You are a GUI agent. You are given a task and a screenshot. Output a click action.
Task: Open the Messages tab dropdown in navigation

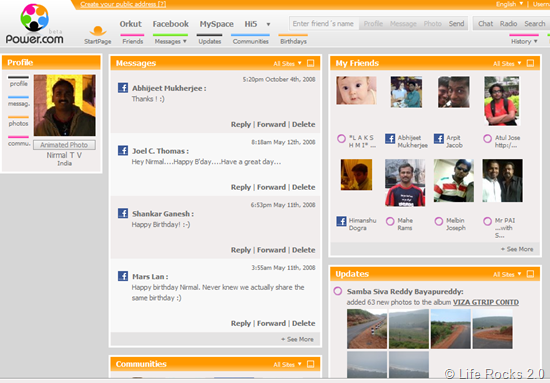[x=170, y=40]
